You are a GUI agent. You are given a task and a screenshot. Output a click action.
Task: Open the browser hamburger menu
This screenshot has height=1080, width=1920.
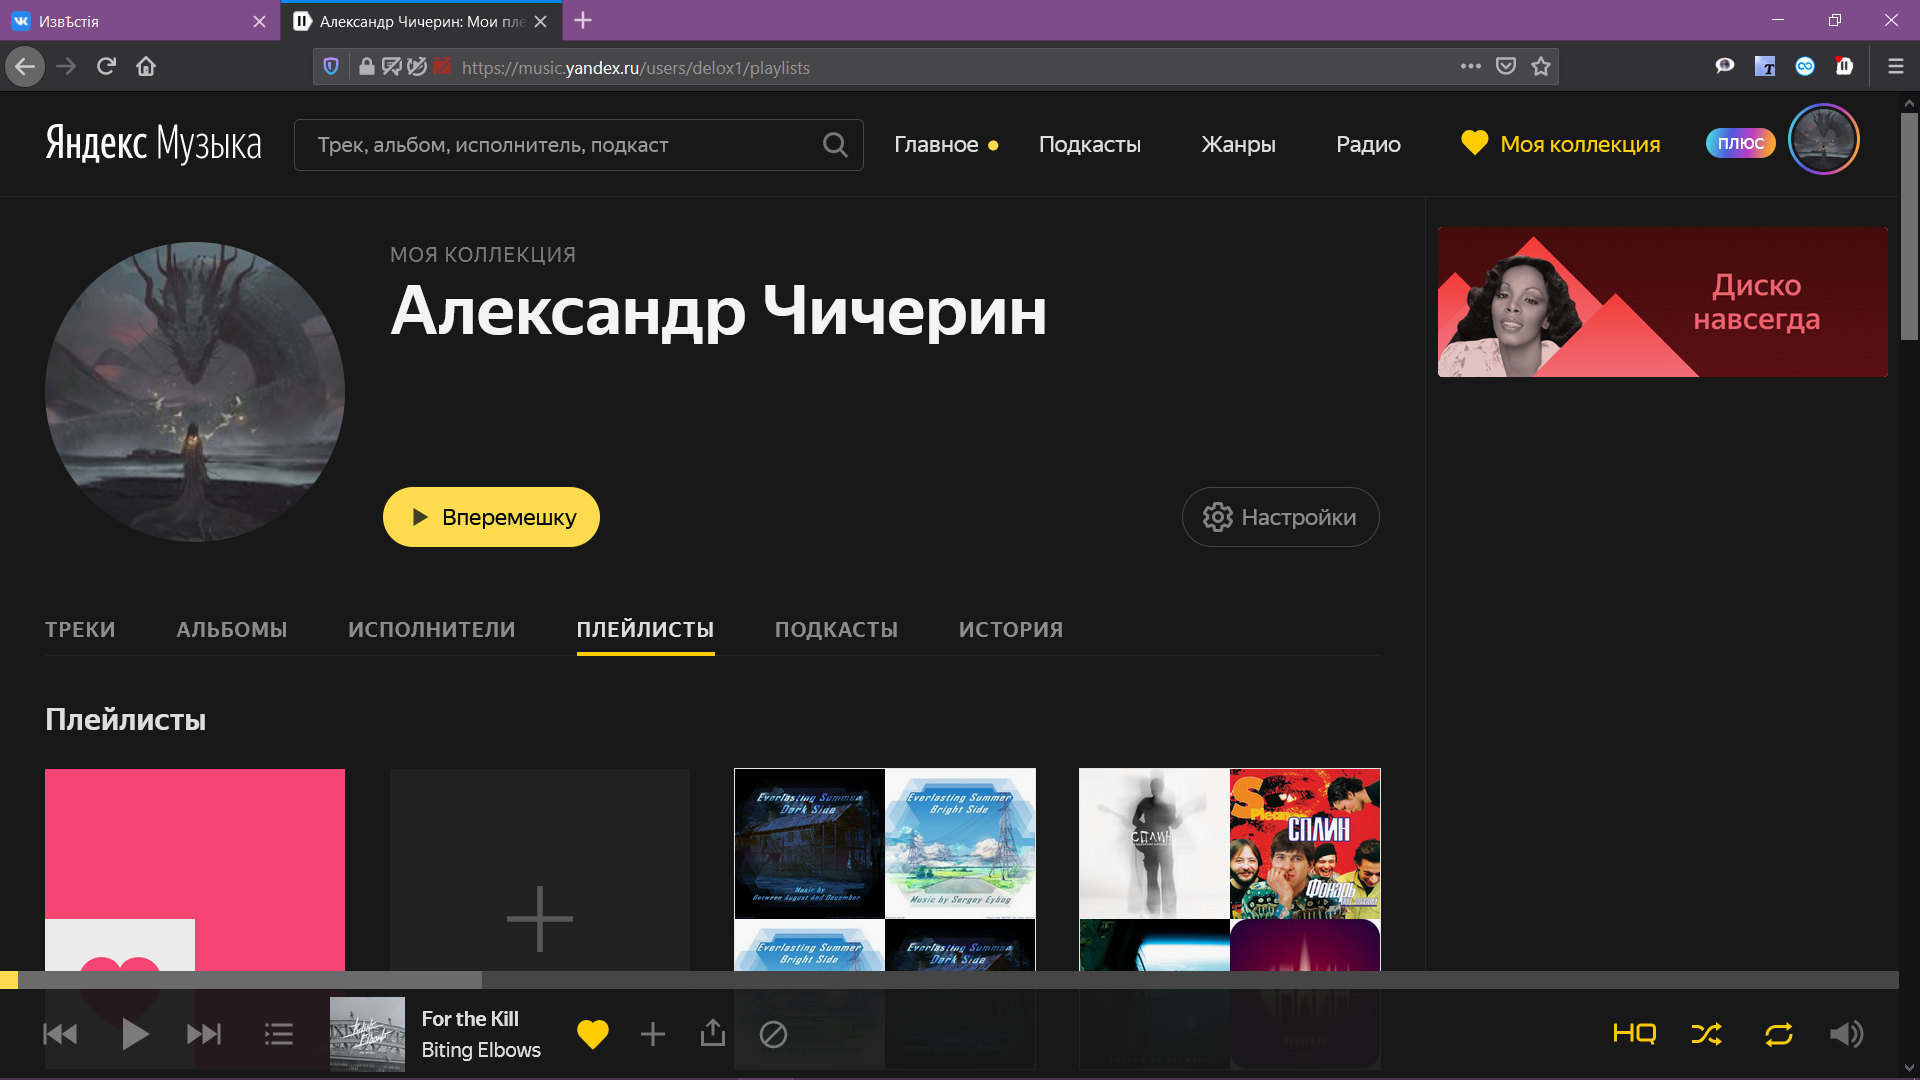1895,67
